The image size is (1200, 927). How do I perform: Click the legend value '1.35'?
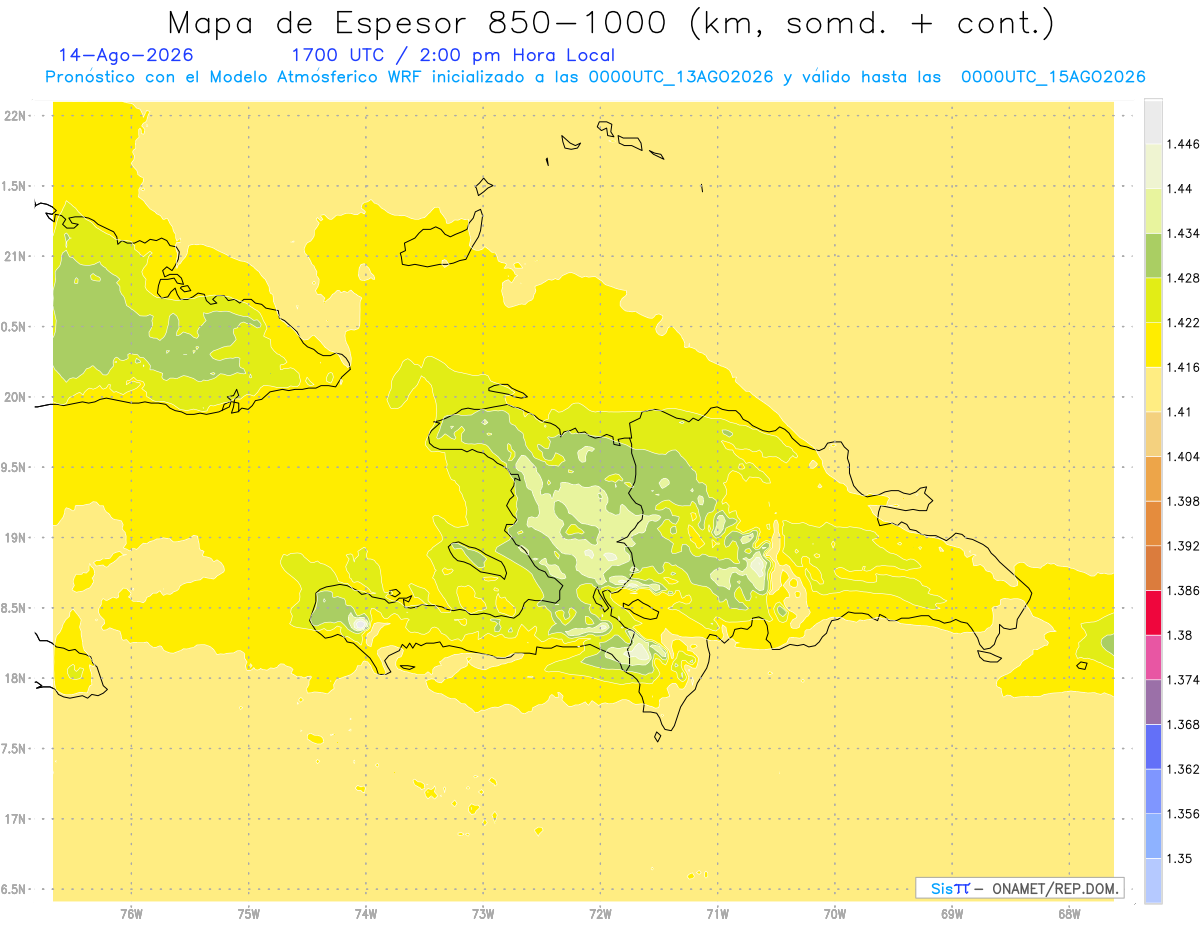1179,858
